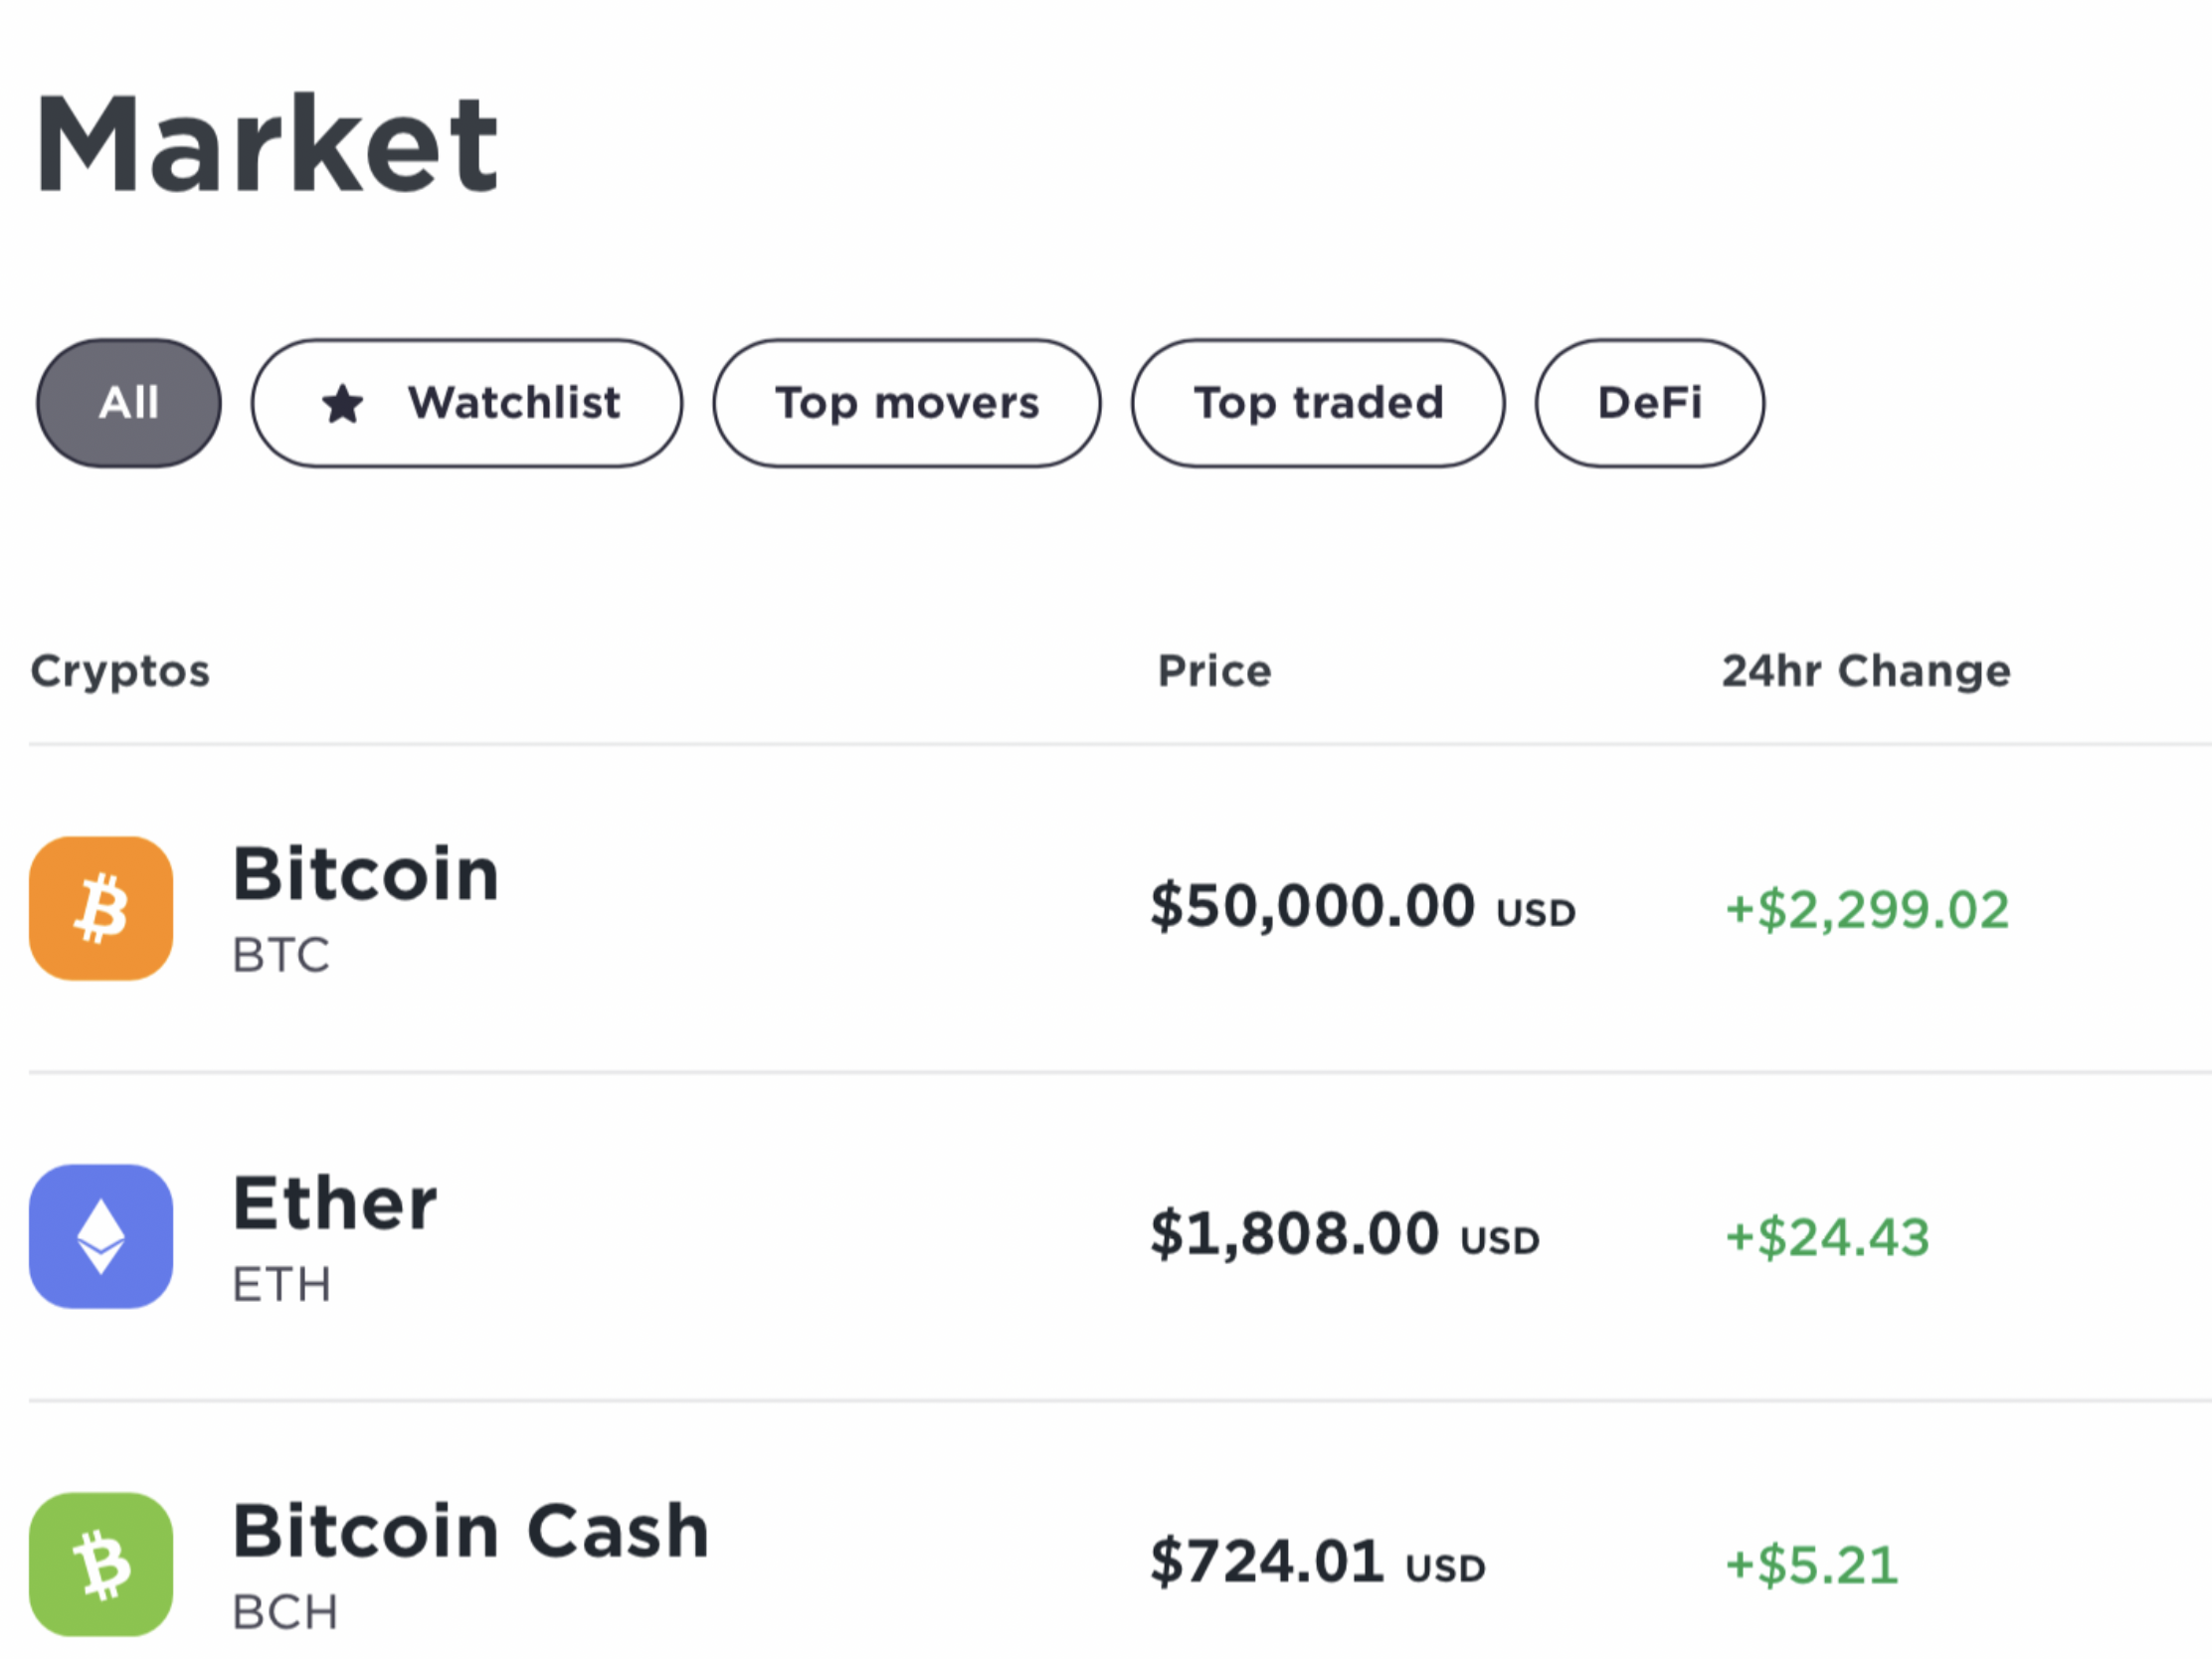Click Bitcoin price $50,000.00 USD
The image size is (2212, 1659).
[x=1363, y=907]
